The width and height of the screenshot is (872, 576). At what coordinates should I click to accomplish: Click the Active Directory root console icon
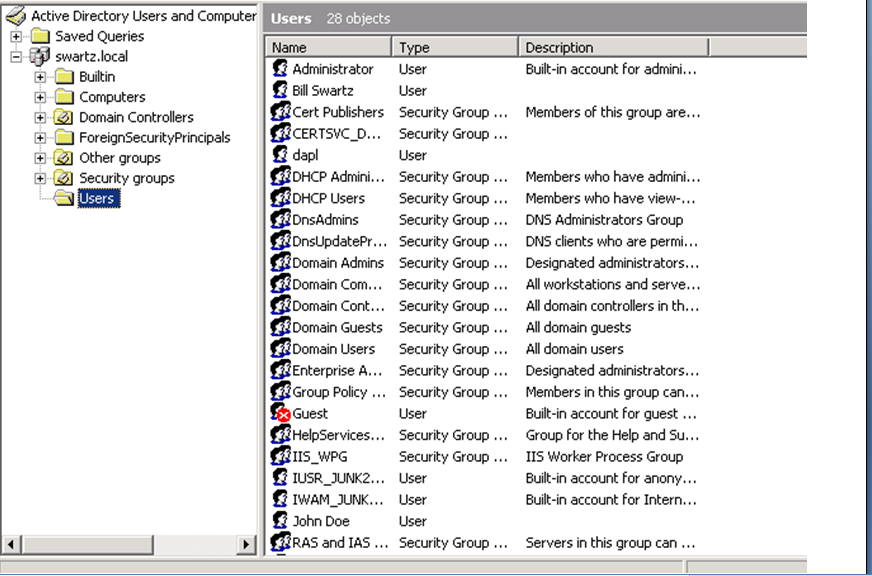[x=16, y=16]
